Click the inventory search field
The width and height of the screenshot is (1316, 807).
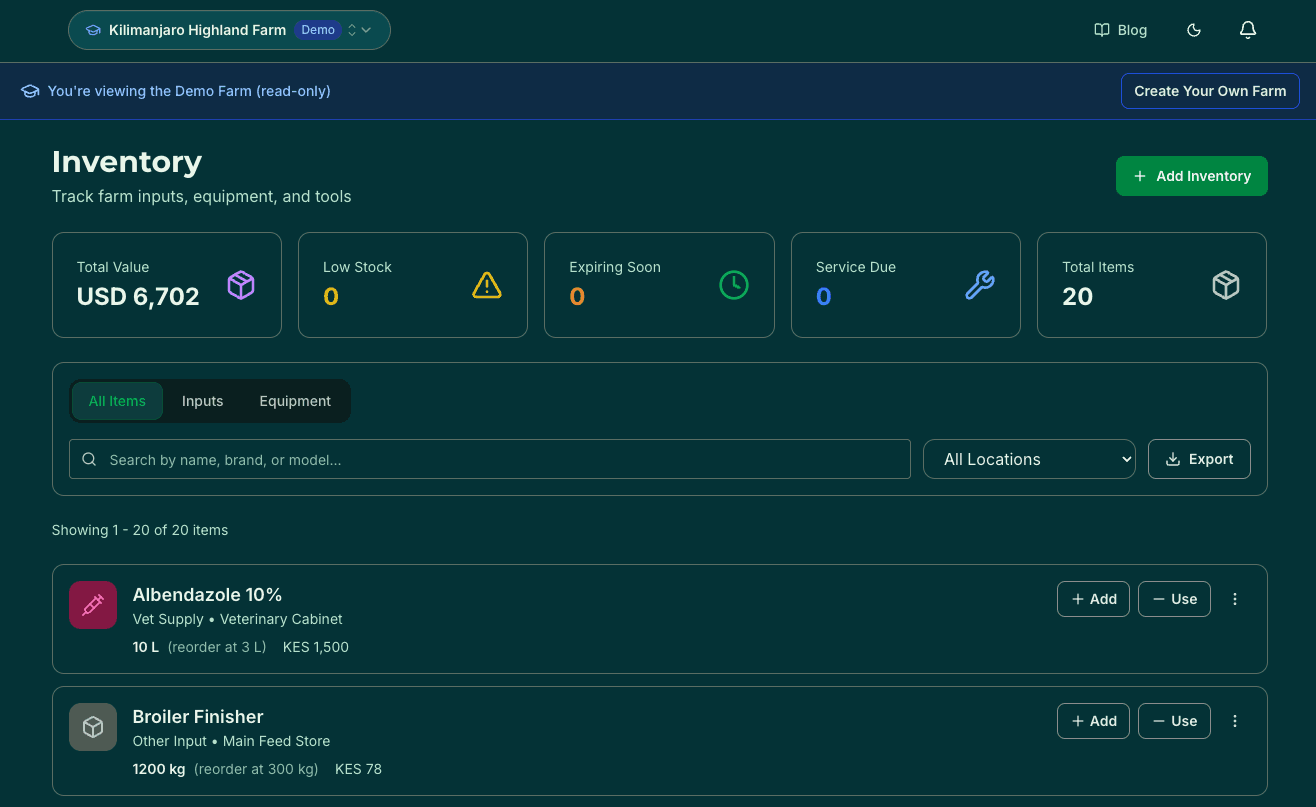tap(490, 459)
